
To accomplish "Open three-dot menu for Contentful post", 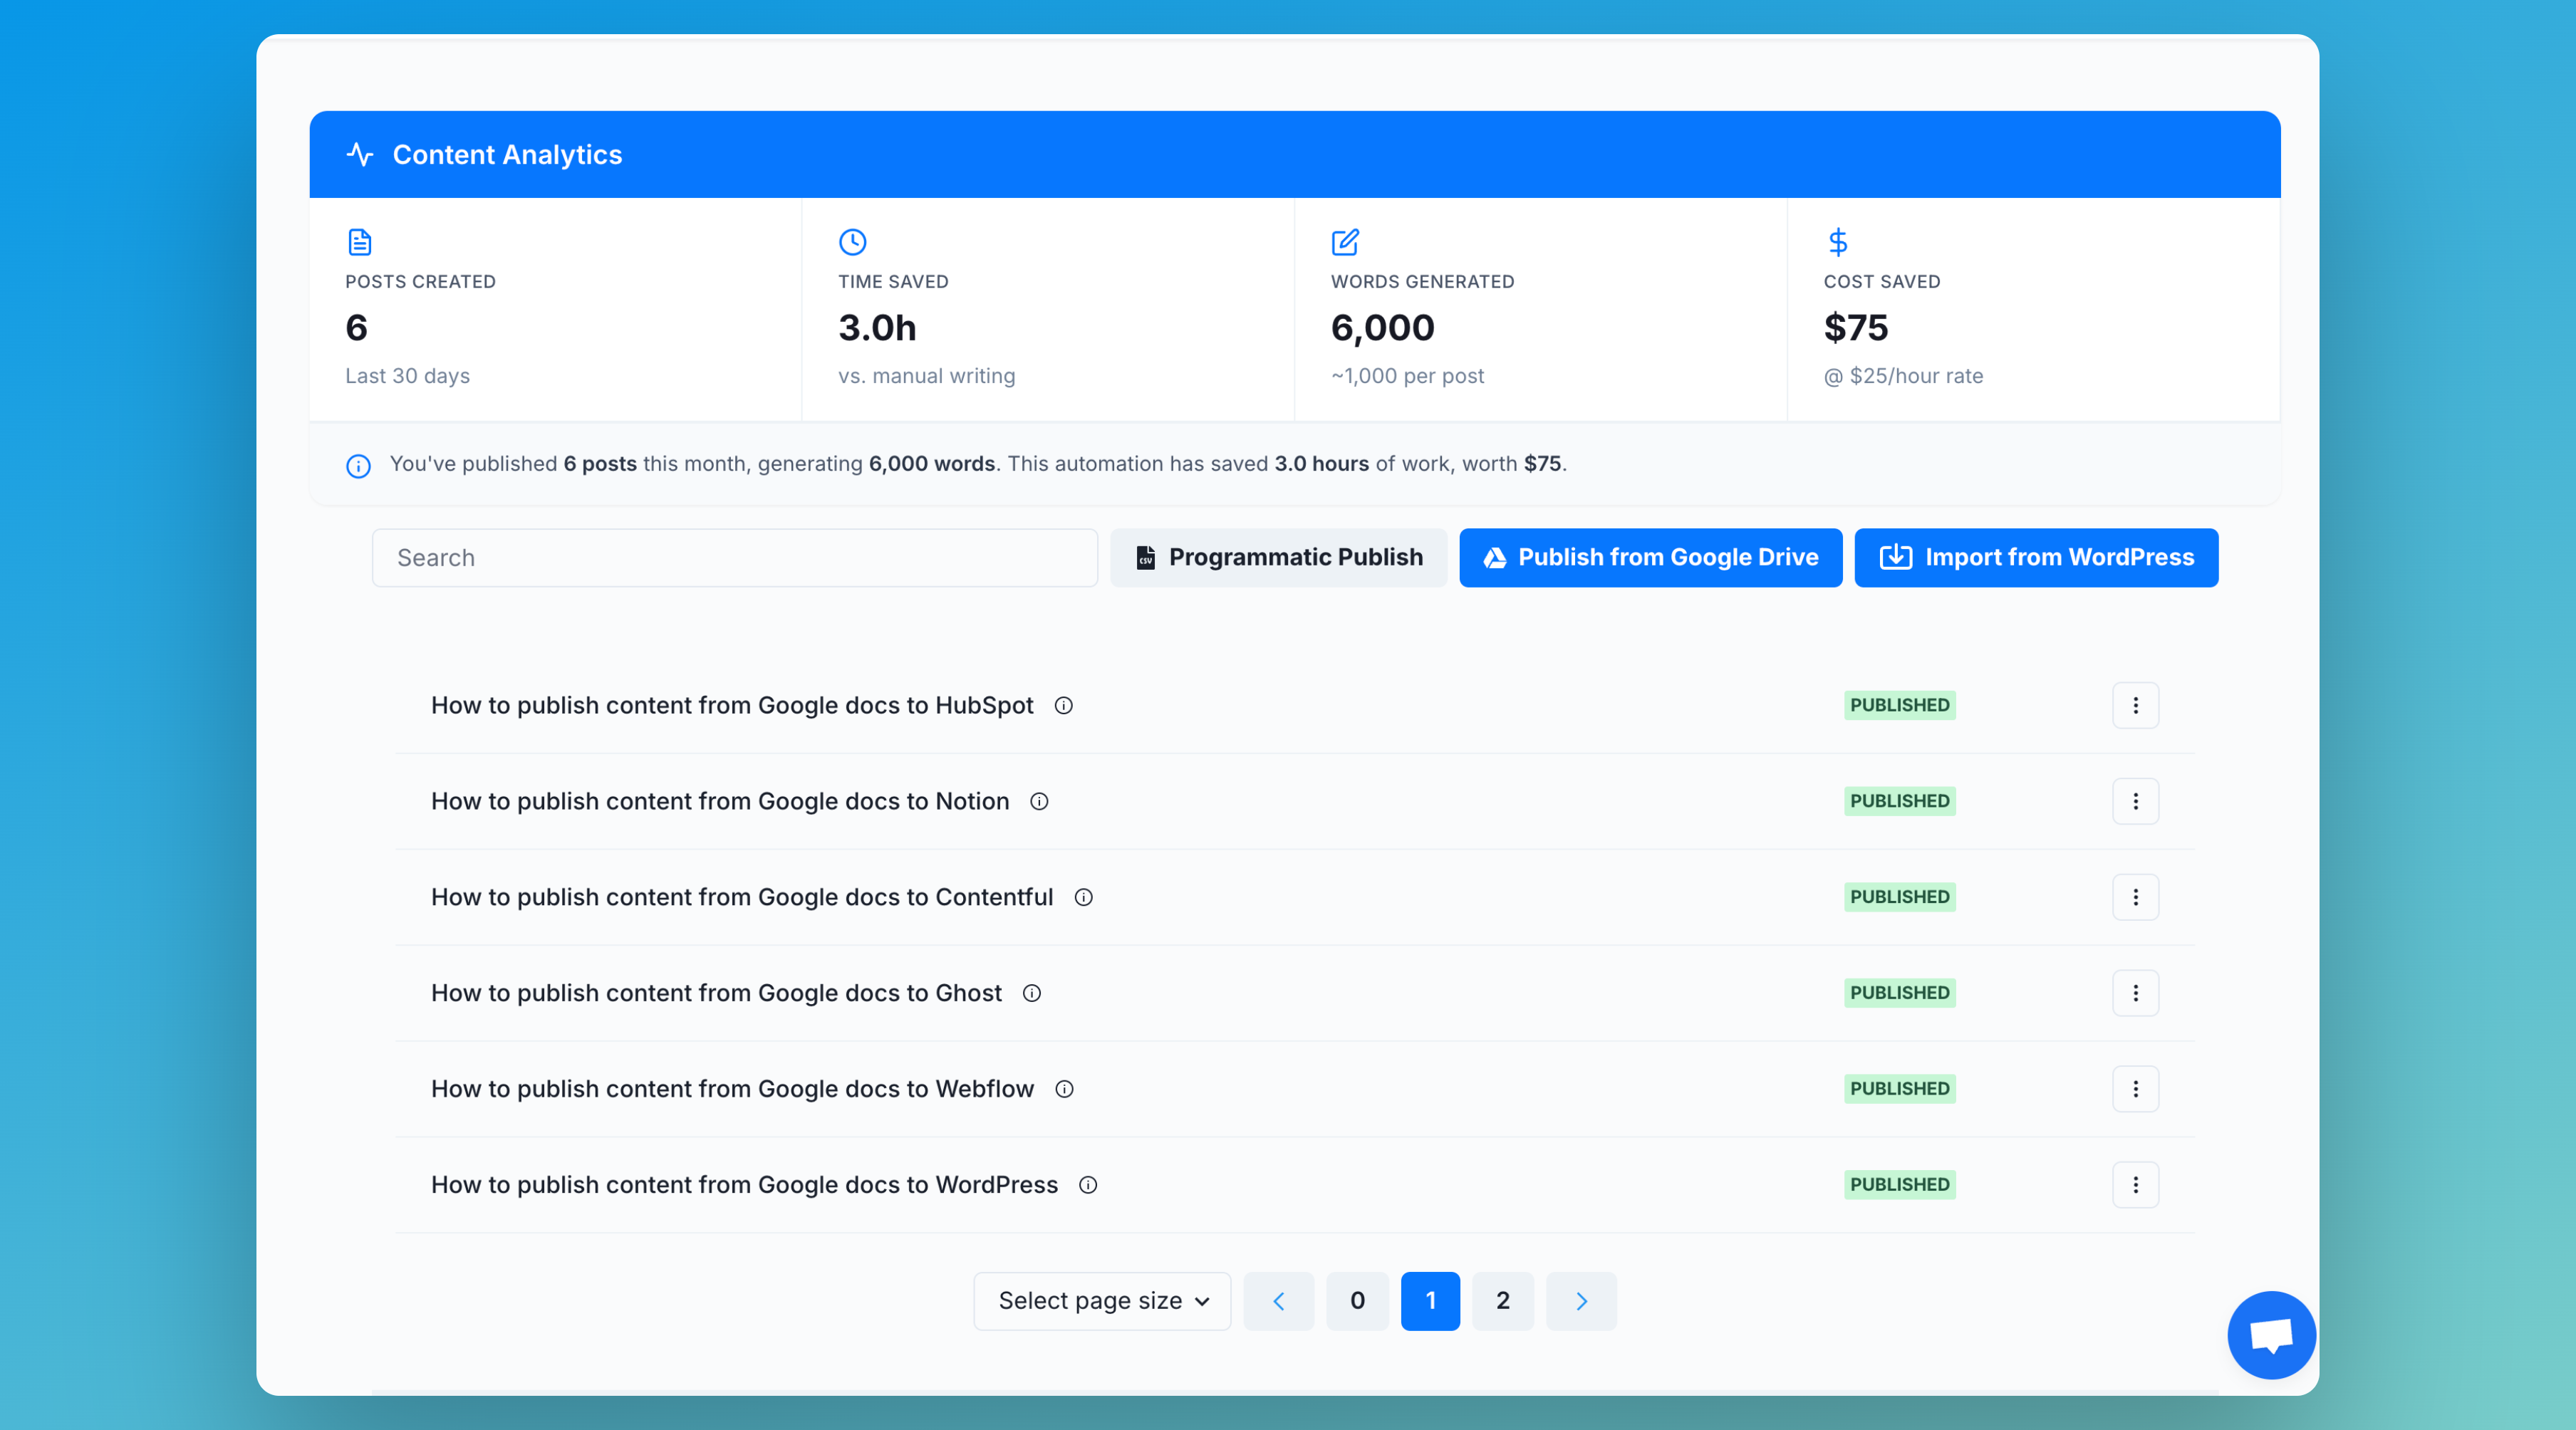I will tap(2135, 897).
